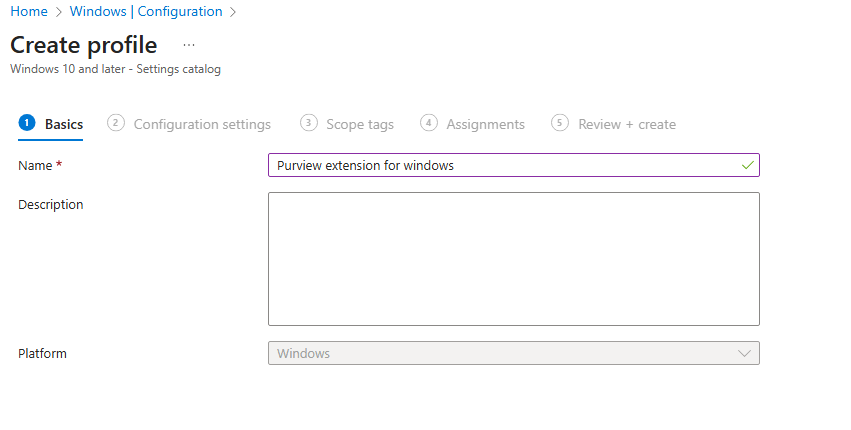Click the step 2 circle icon
This screenshot has height=430, width=851.
(x=116, y=123)
